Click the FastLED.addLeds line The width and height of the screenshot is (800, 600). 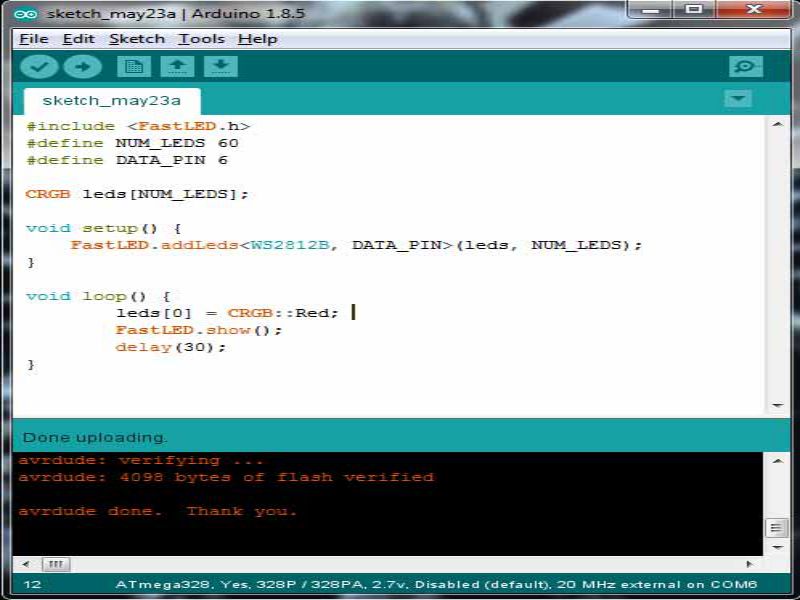(x=356, y=245)
